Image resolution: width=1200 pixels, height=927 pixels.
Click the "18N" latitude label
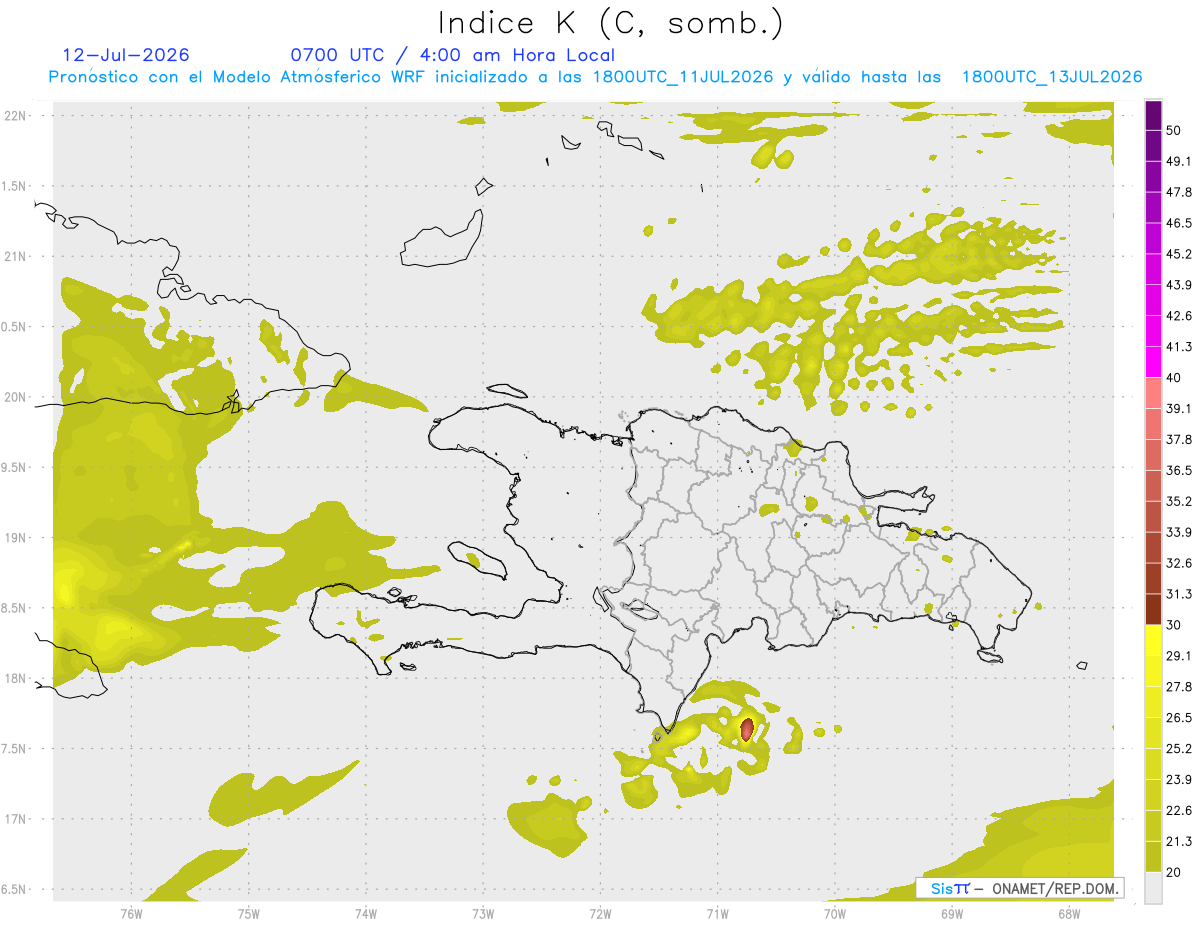[17, 678]
